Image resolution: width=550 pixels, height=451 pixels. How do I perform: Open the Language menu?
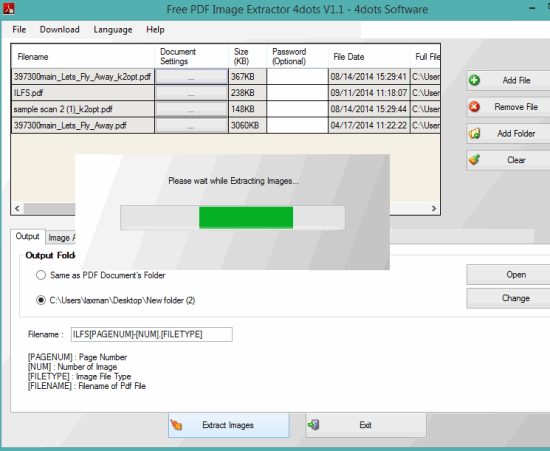113,30
